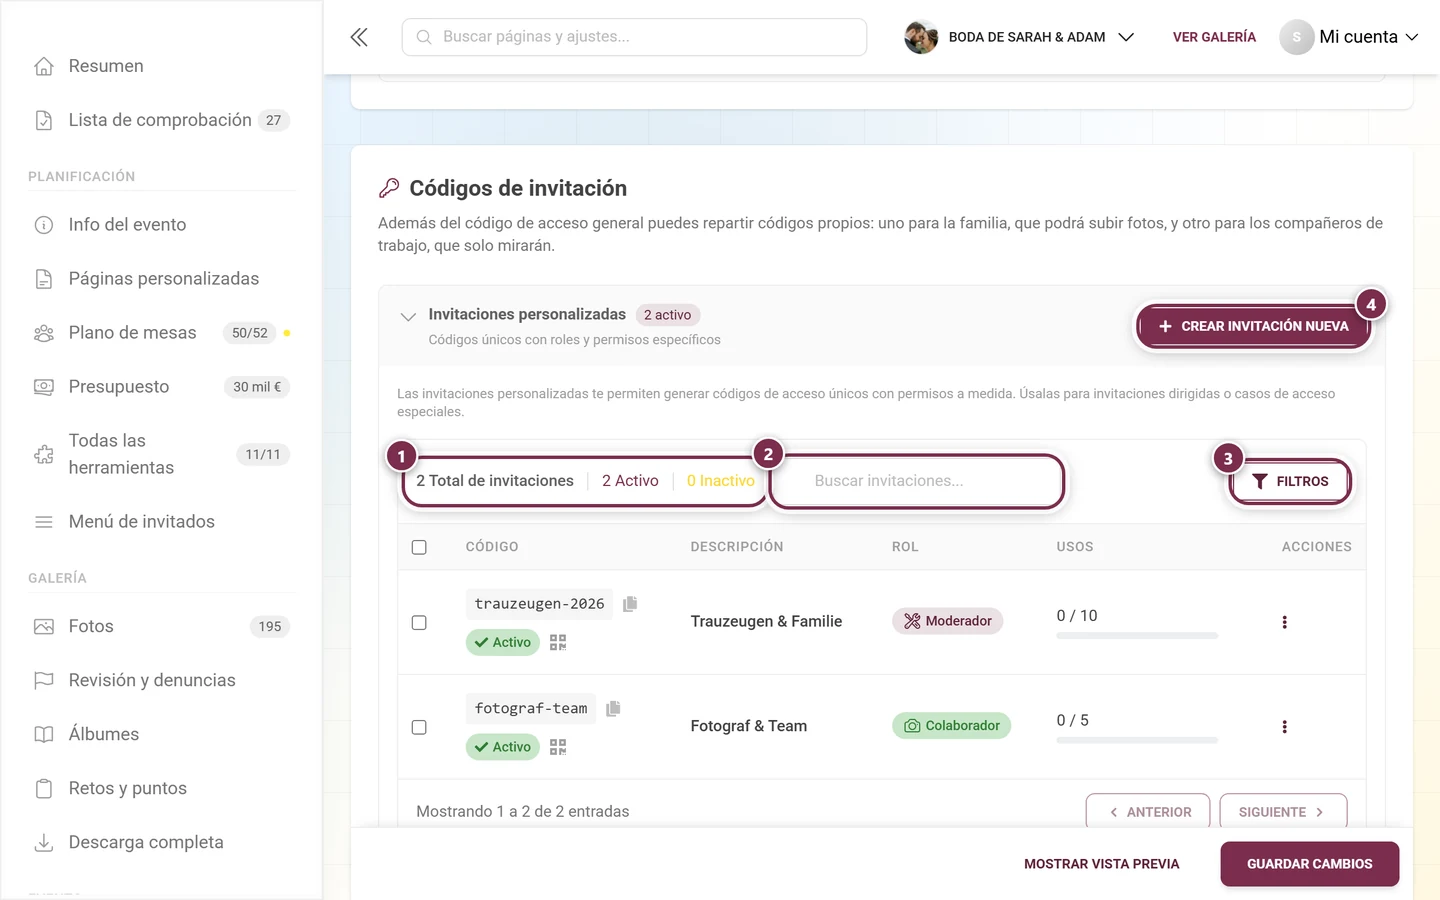Viewport: 1440px width, 900px height.
Task: Click the Moderador role badge
Action: 947,621
